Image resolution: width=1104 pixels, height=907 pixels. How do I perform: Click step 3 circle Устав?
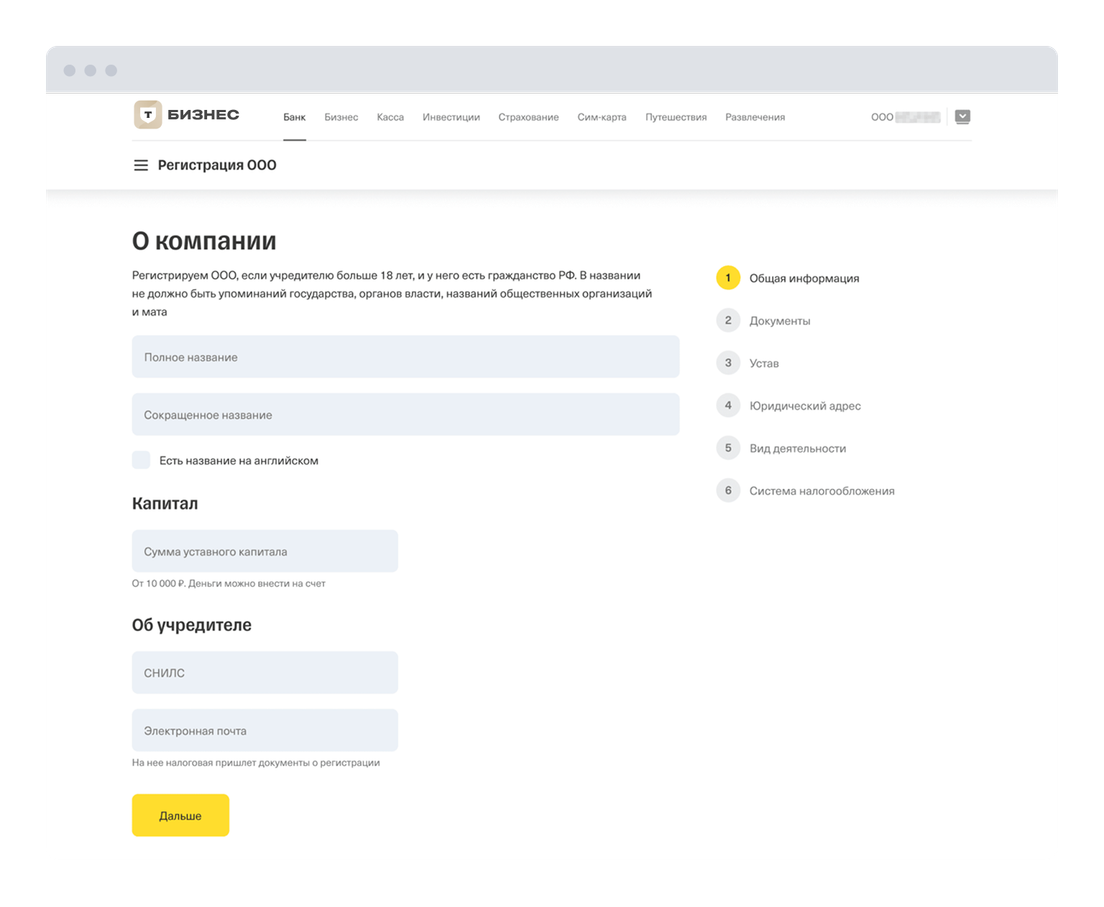click(x=728, y=363)
